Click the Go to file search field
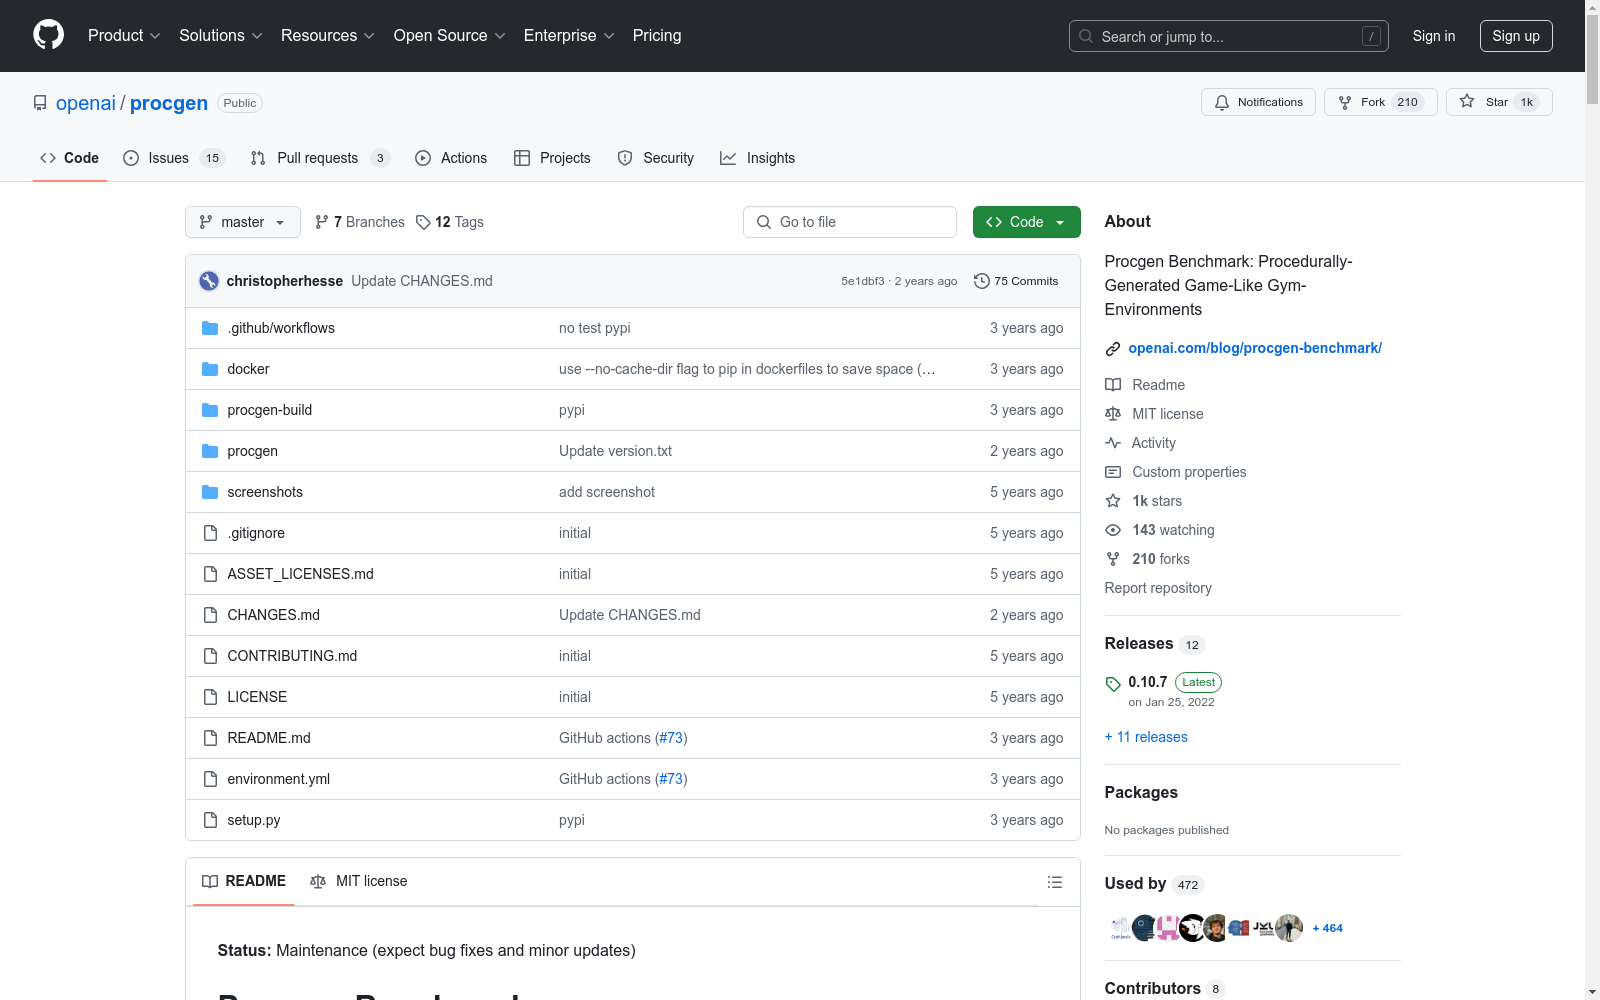1600x1000 pixels. [850, 222]
